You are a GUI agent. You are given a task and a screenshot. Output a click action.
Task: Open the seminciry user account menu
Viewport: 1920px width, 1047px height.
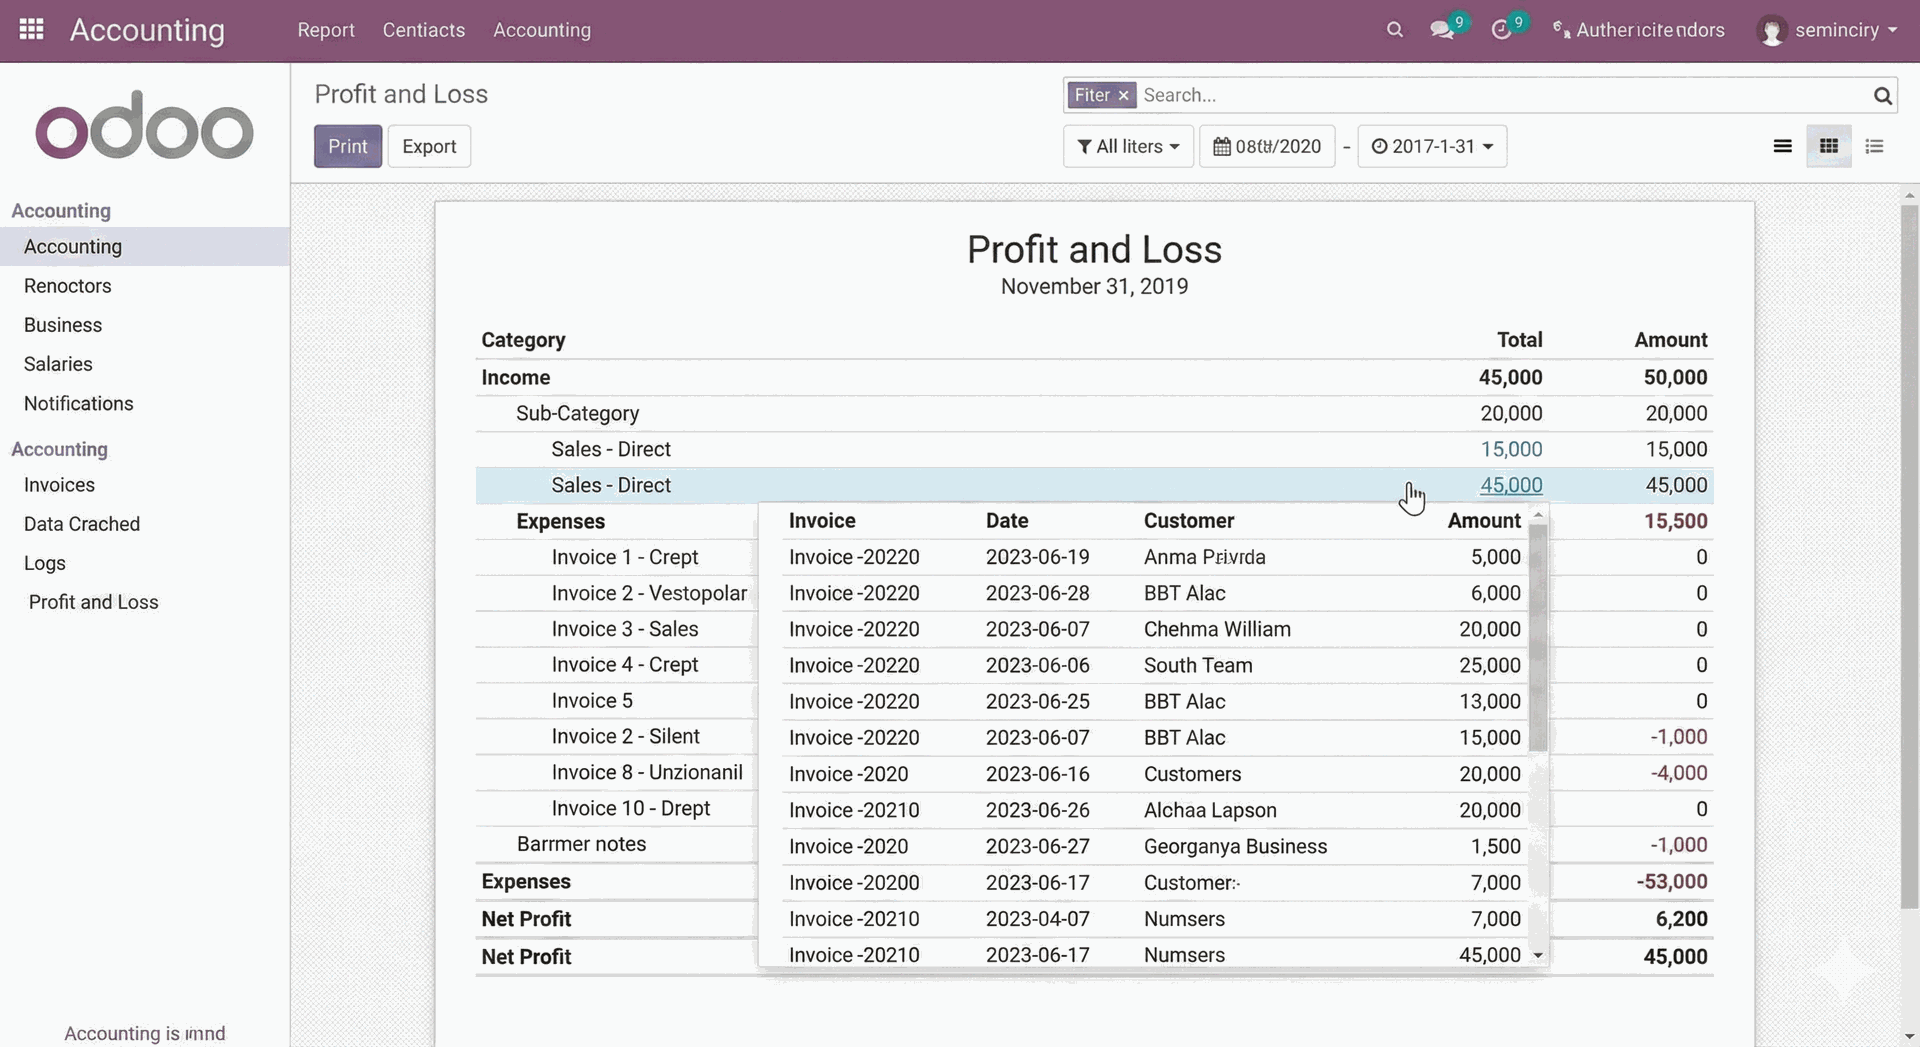click(x=1831, y=30)
